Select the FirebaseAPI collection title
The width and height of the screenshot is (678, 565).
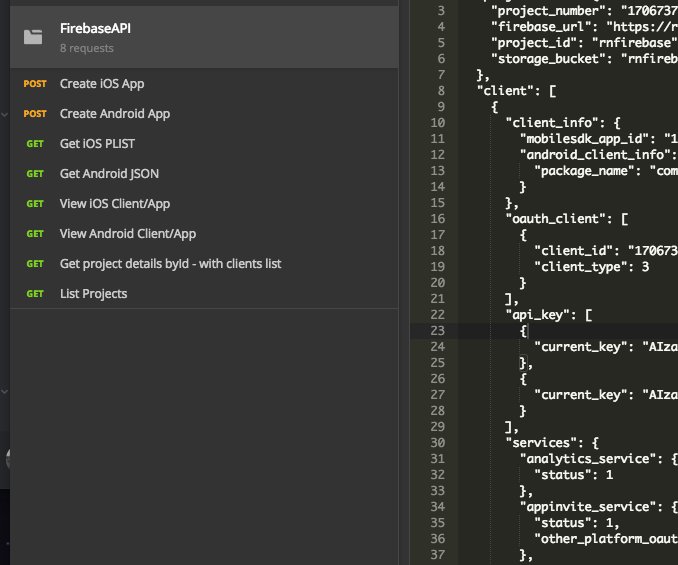coord(95,28)
